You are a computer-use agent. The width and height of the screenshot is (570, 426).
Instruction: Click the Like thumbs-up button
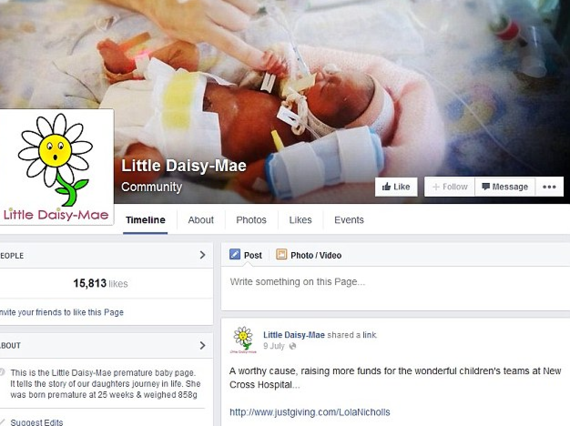pyautogui.click(x=396, y=187)
